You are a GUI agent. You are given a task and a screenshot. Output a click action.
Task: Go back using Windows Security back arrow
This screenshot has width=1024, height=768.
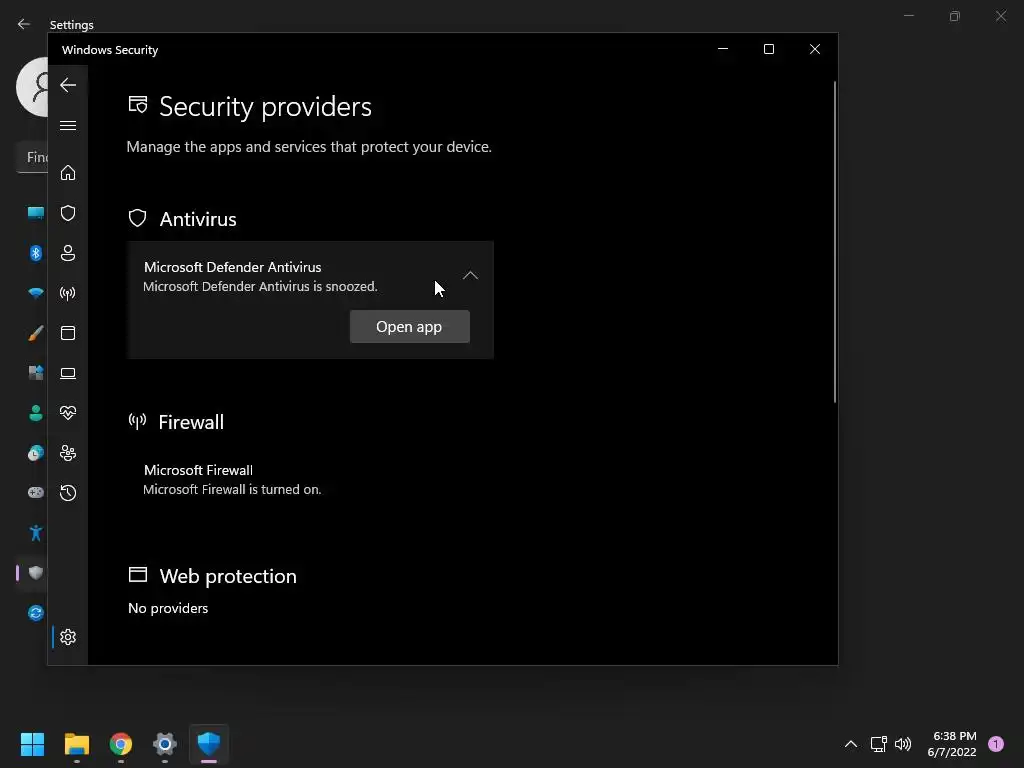click(x=68, y=85)
